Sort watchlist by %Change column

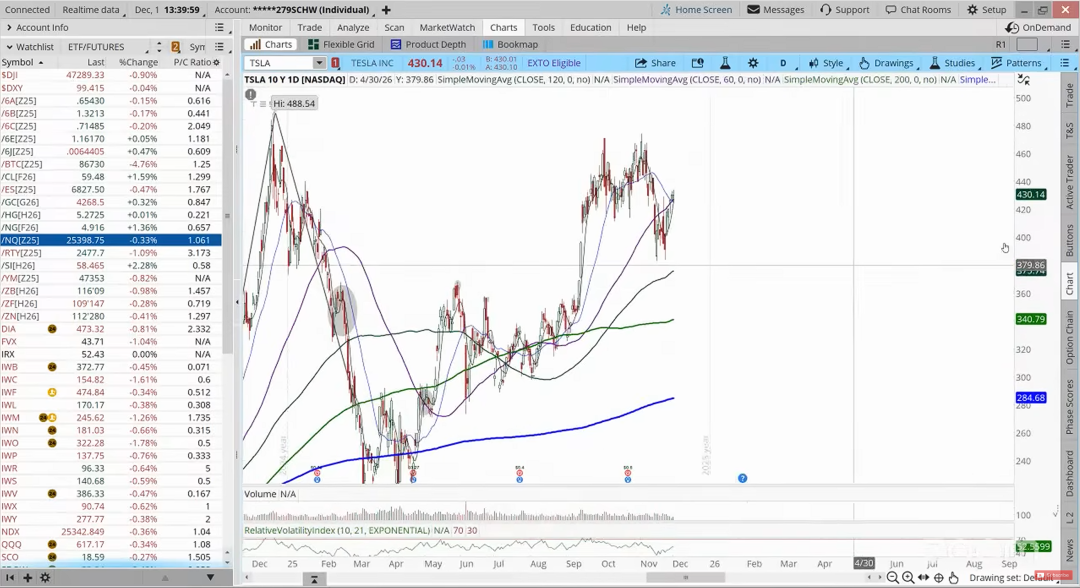pyautogui.click(x=138, y=62)
